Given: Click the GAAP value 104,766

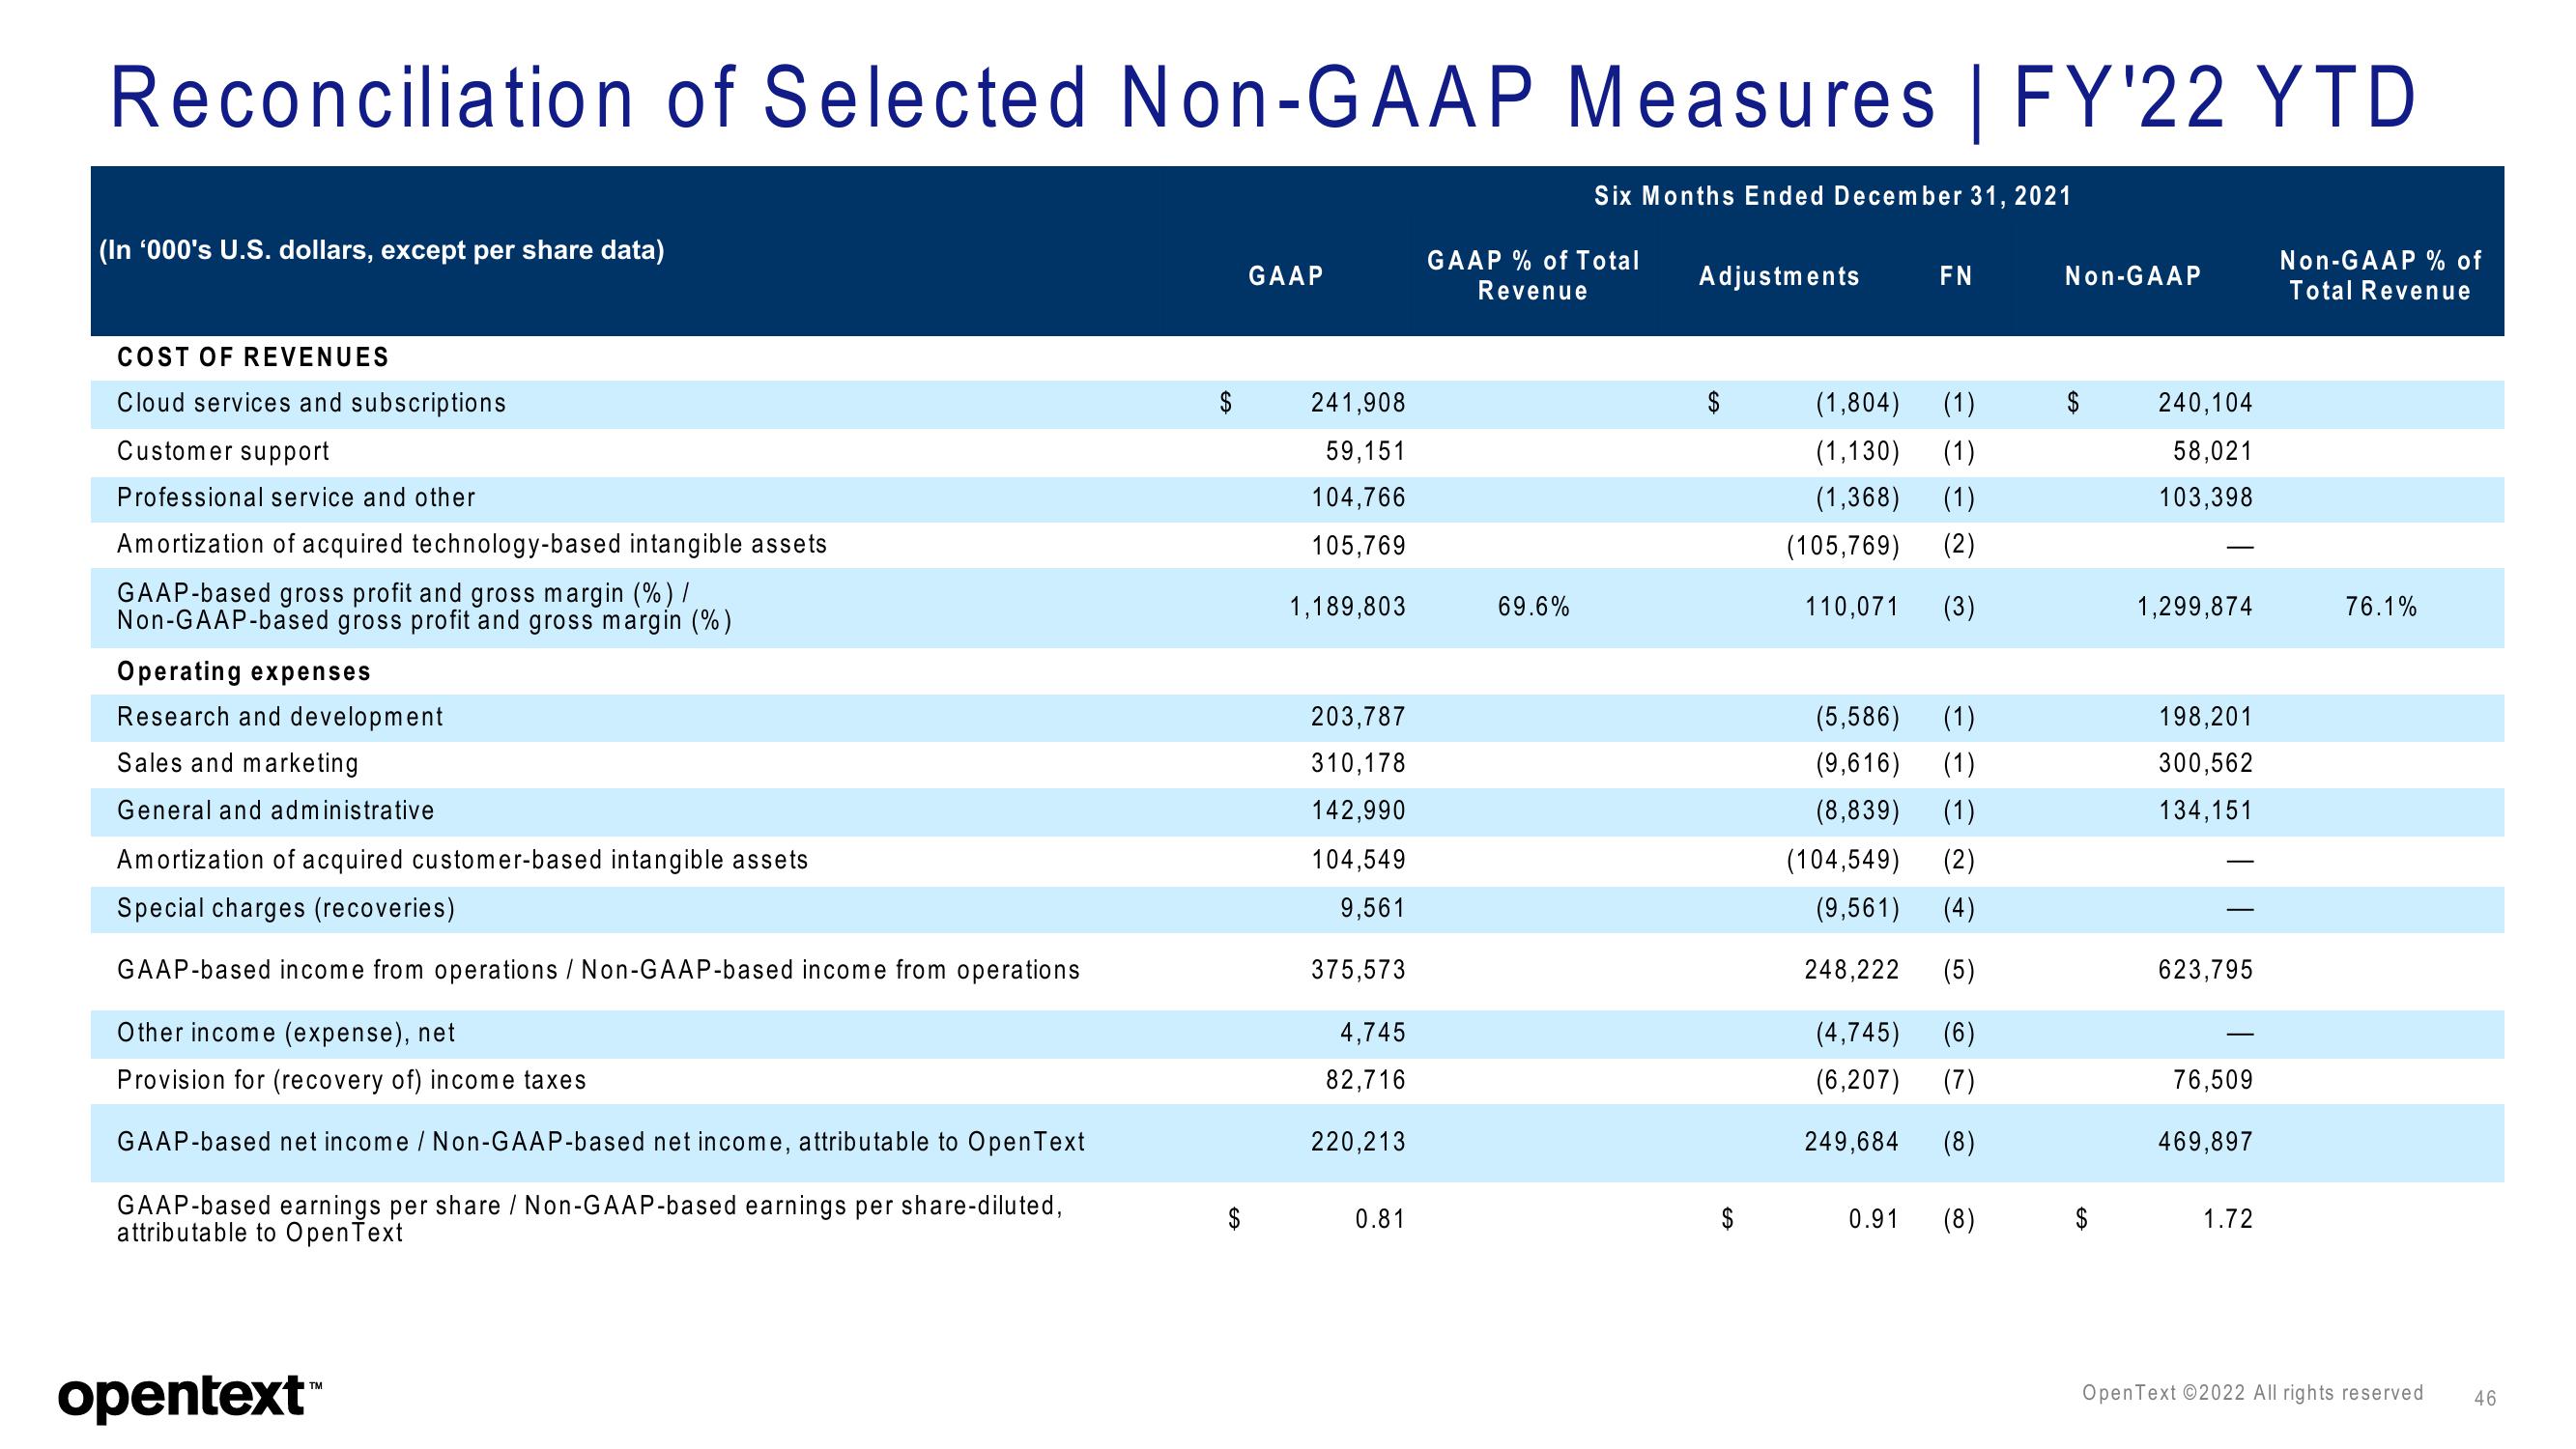Looking at the screenshot, I should point(1358,497).
